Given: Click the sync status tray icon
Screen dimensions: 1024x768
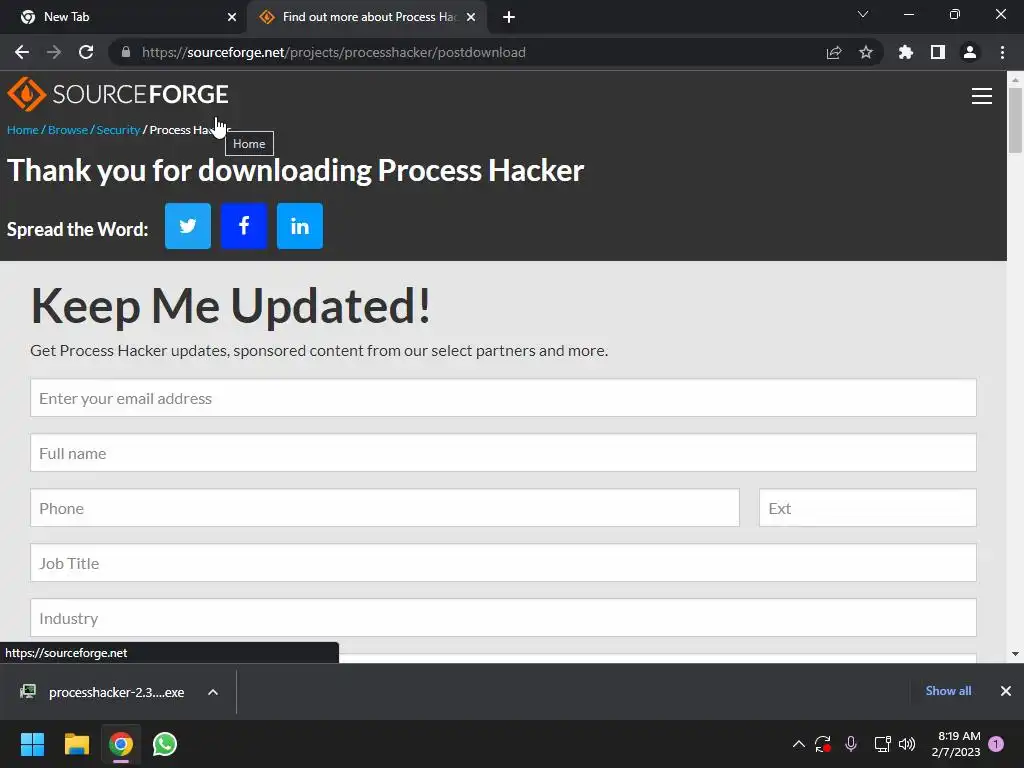Looking at the screenshot, I should pyautogui.click(x=823, y=744).
